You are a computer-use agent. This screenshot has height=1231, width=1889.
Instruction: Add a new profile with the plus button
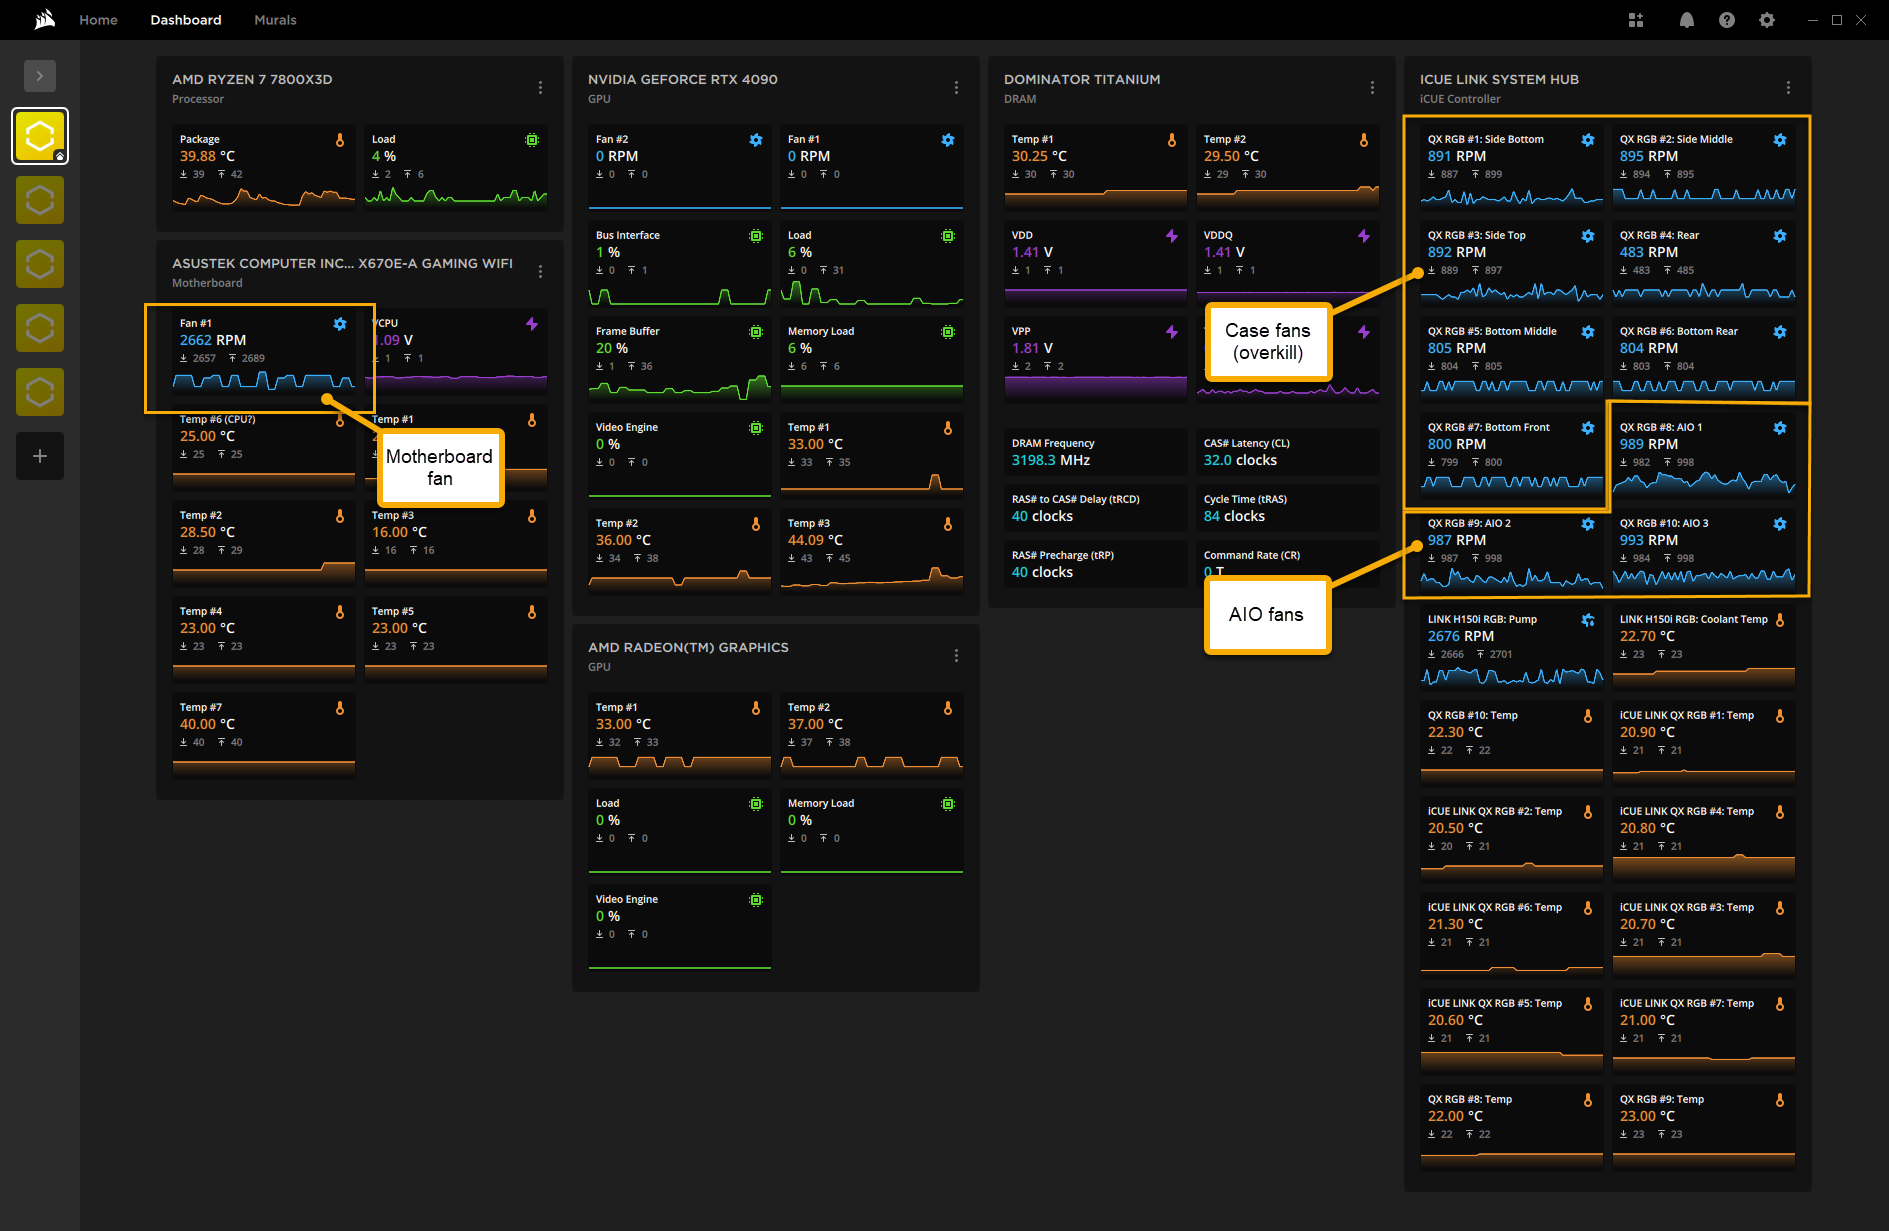[40, 456]
